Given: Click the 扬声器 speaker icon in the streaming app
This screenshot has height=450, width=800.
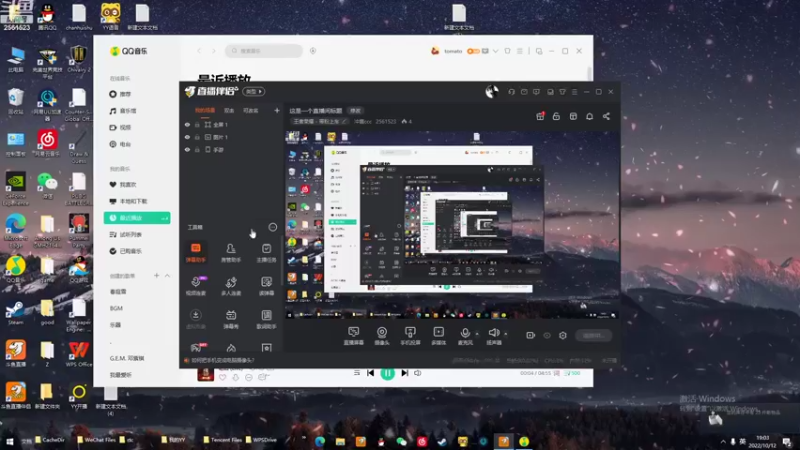Looking at the screenshot, I should pos(493,333).
